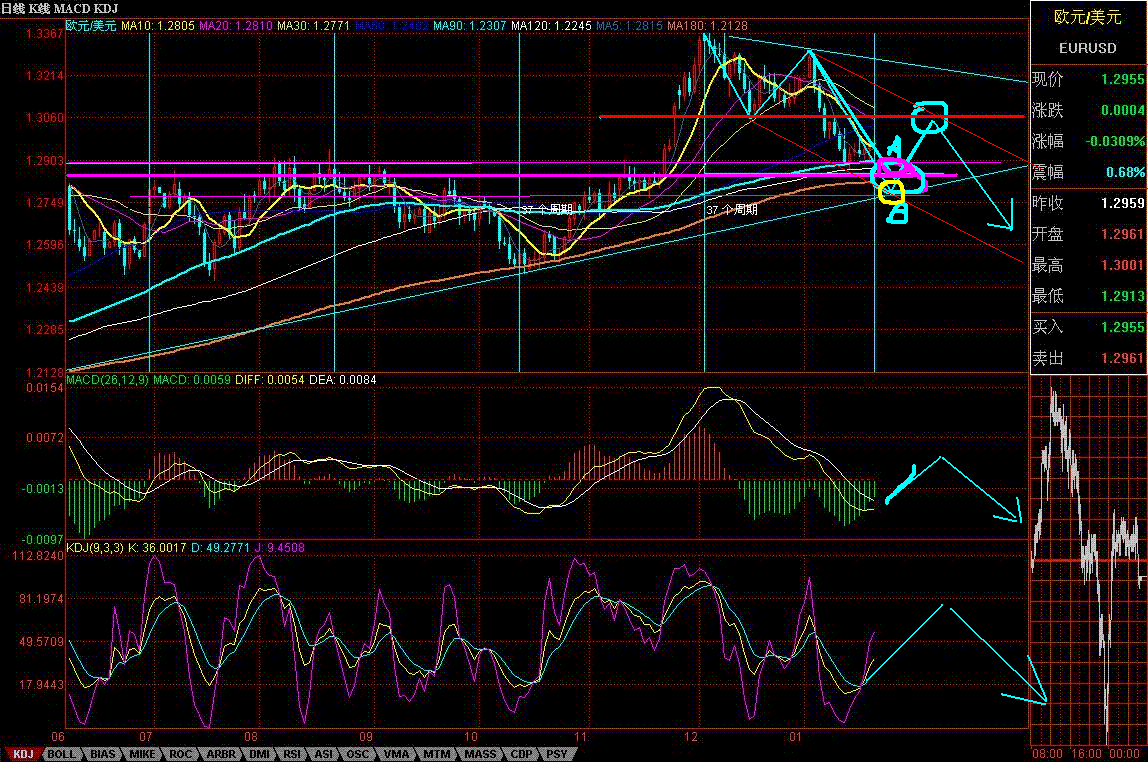Viewport: 1148px width, 762px height.
Task: Click the 日线 period label in title
Action: tap(12, 9)
